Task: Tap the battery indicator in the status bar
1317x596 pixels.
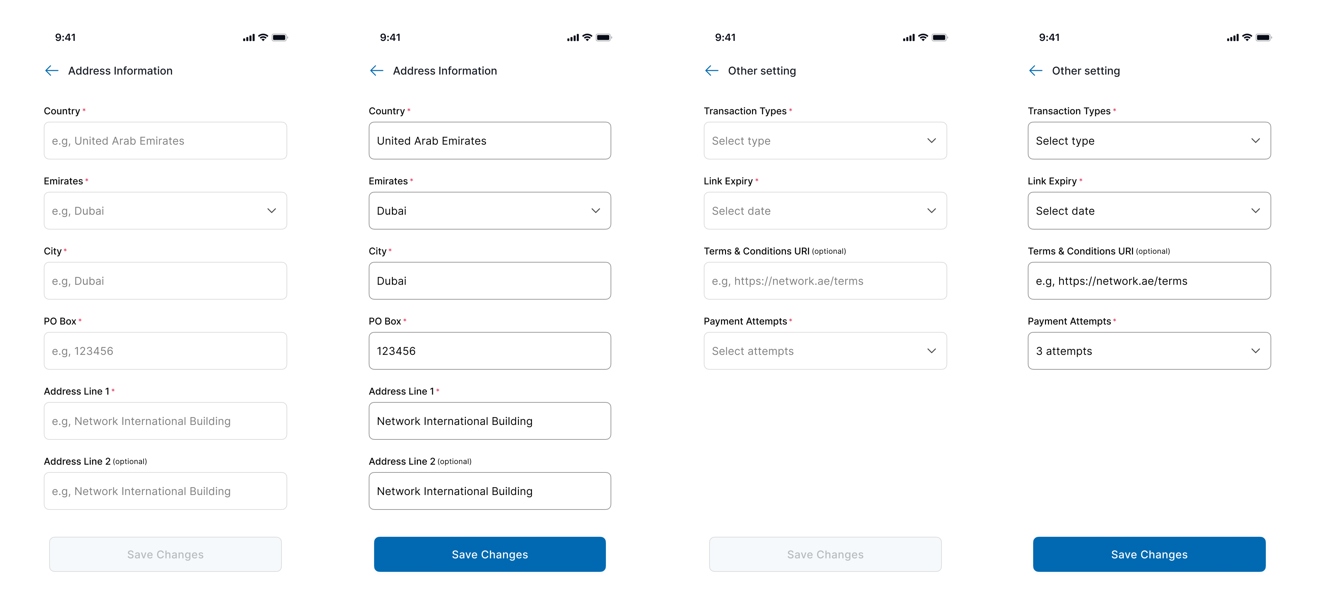Action: [x=279, y=37]
